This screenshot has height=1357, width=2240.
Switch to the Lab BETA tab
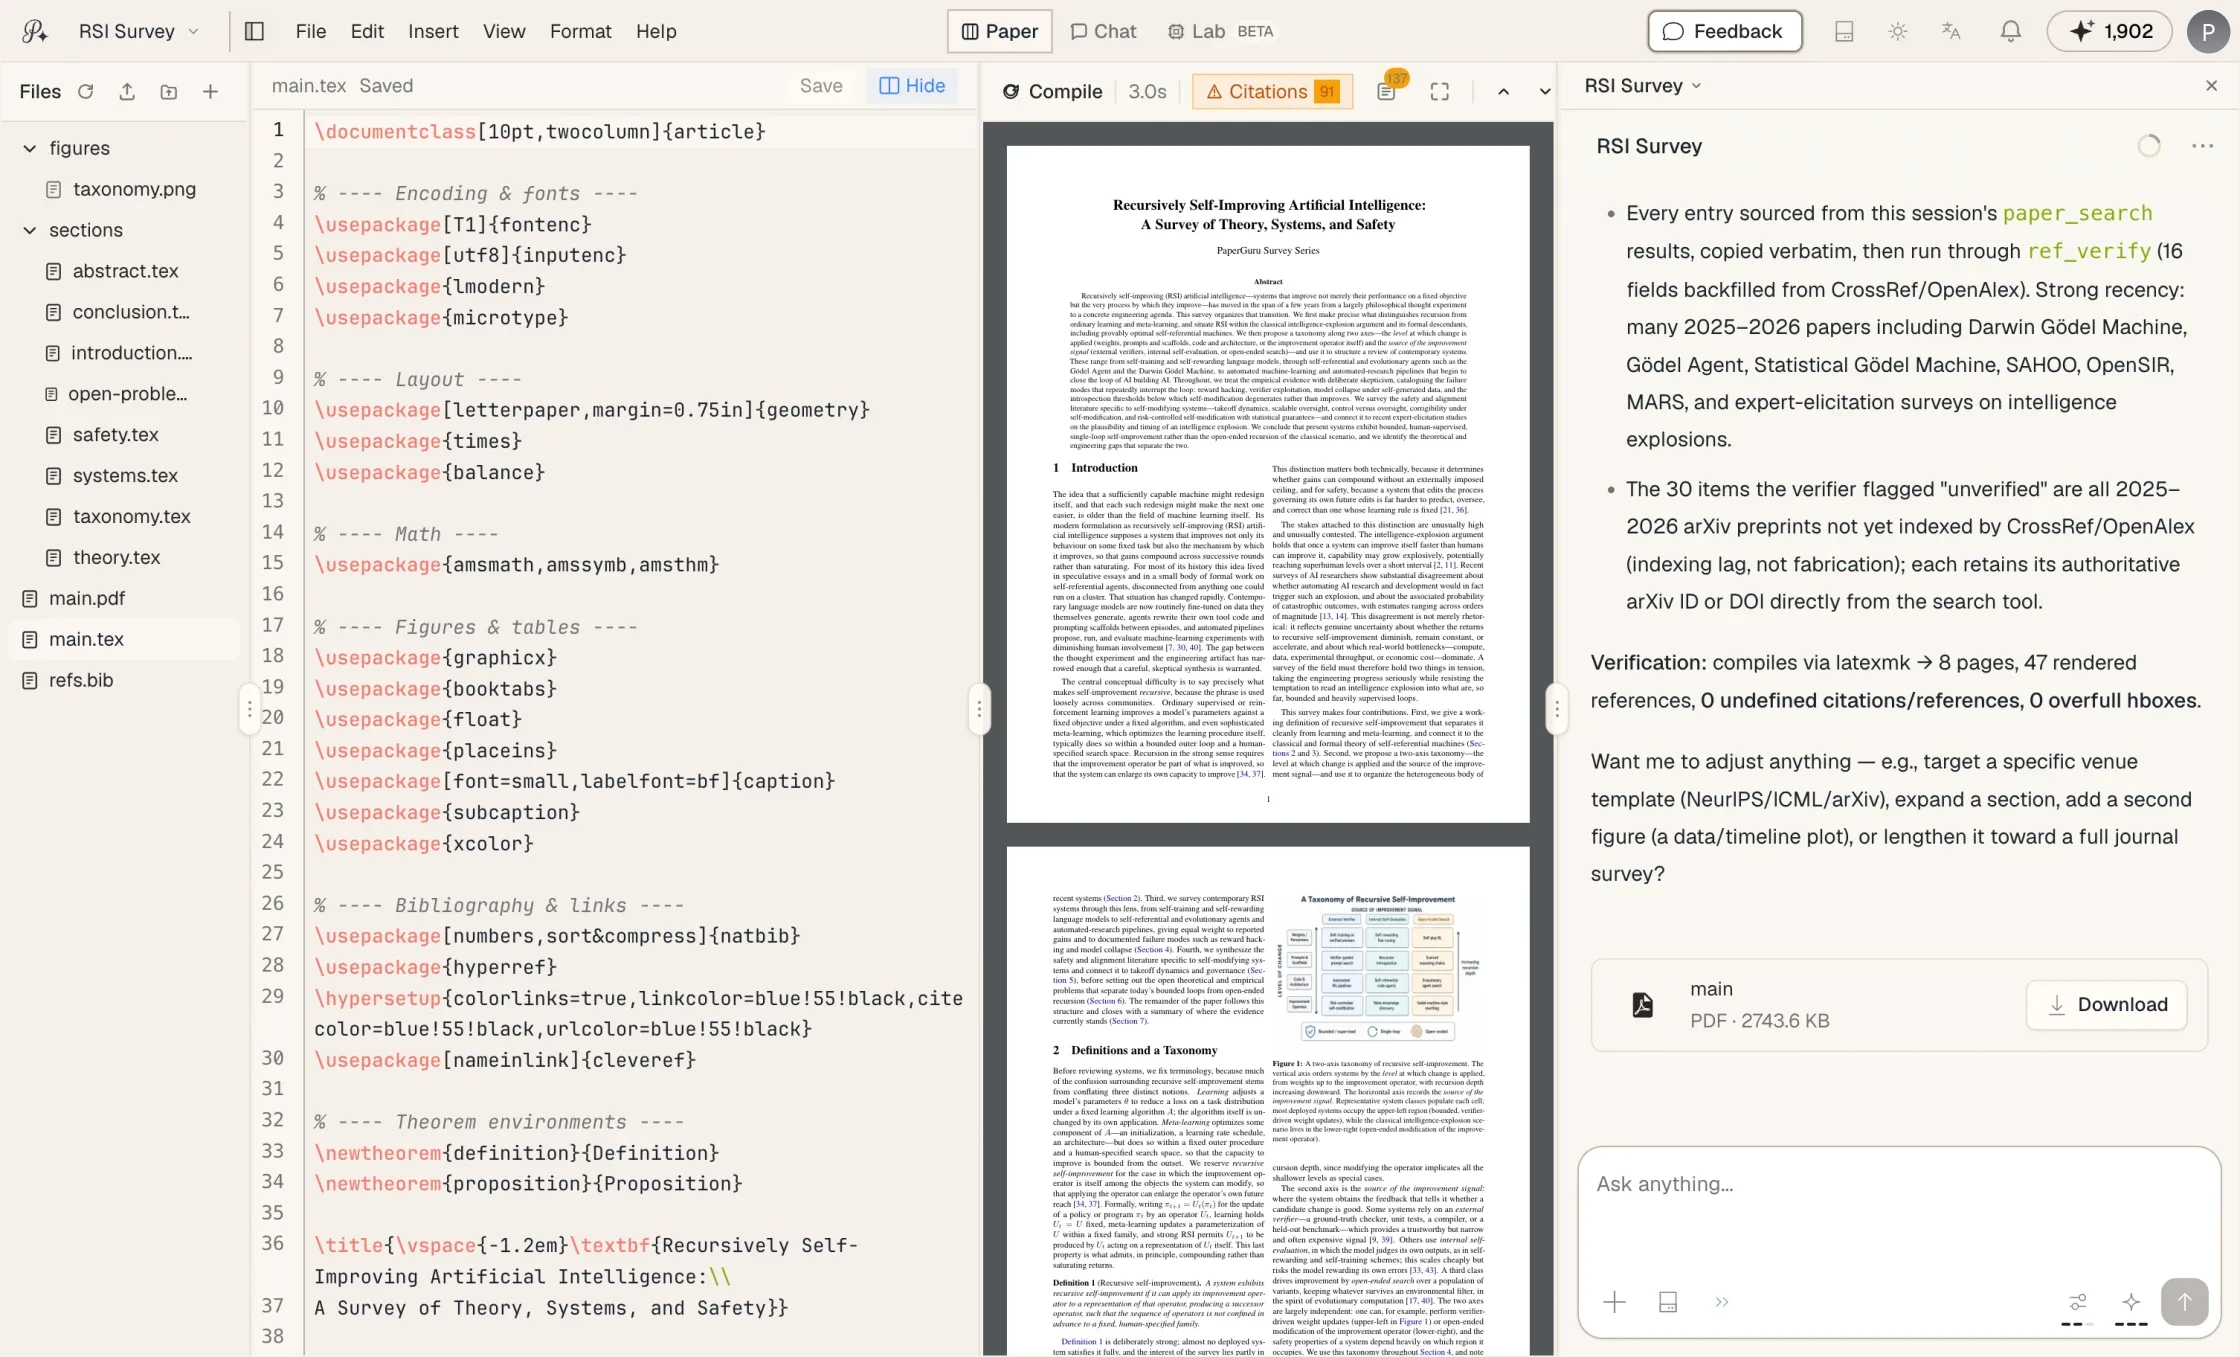point(1220,31)
